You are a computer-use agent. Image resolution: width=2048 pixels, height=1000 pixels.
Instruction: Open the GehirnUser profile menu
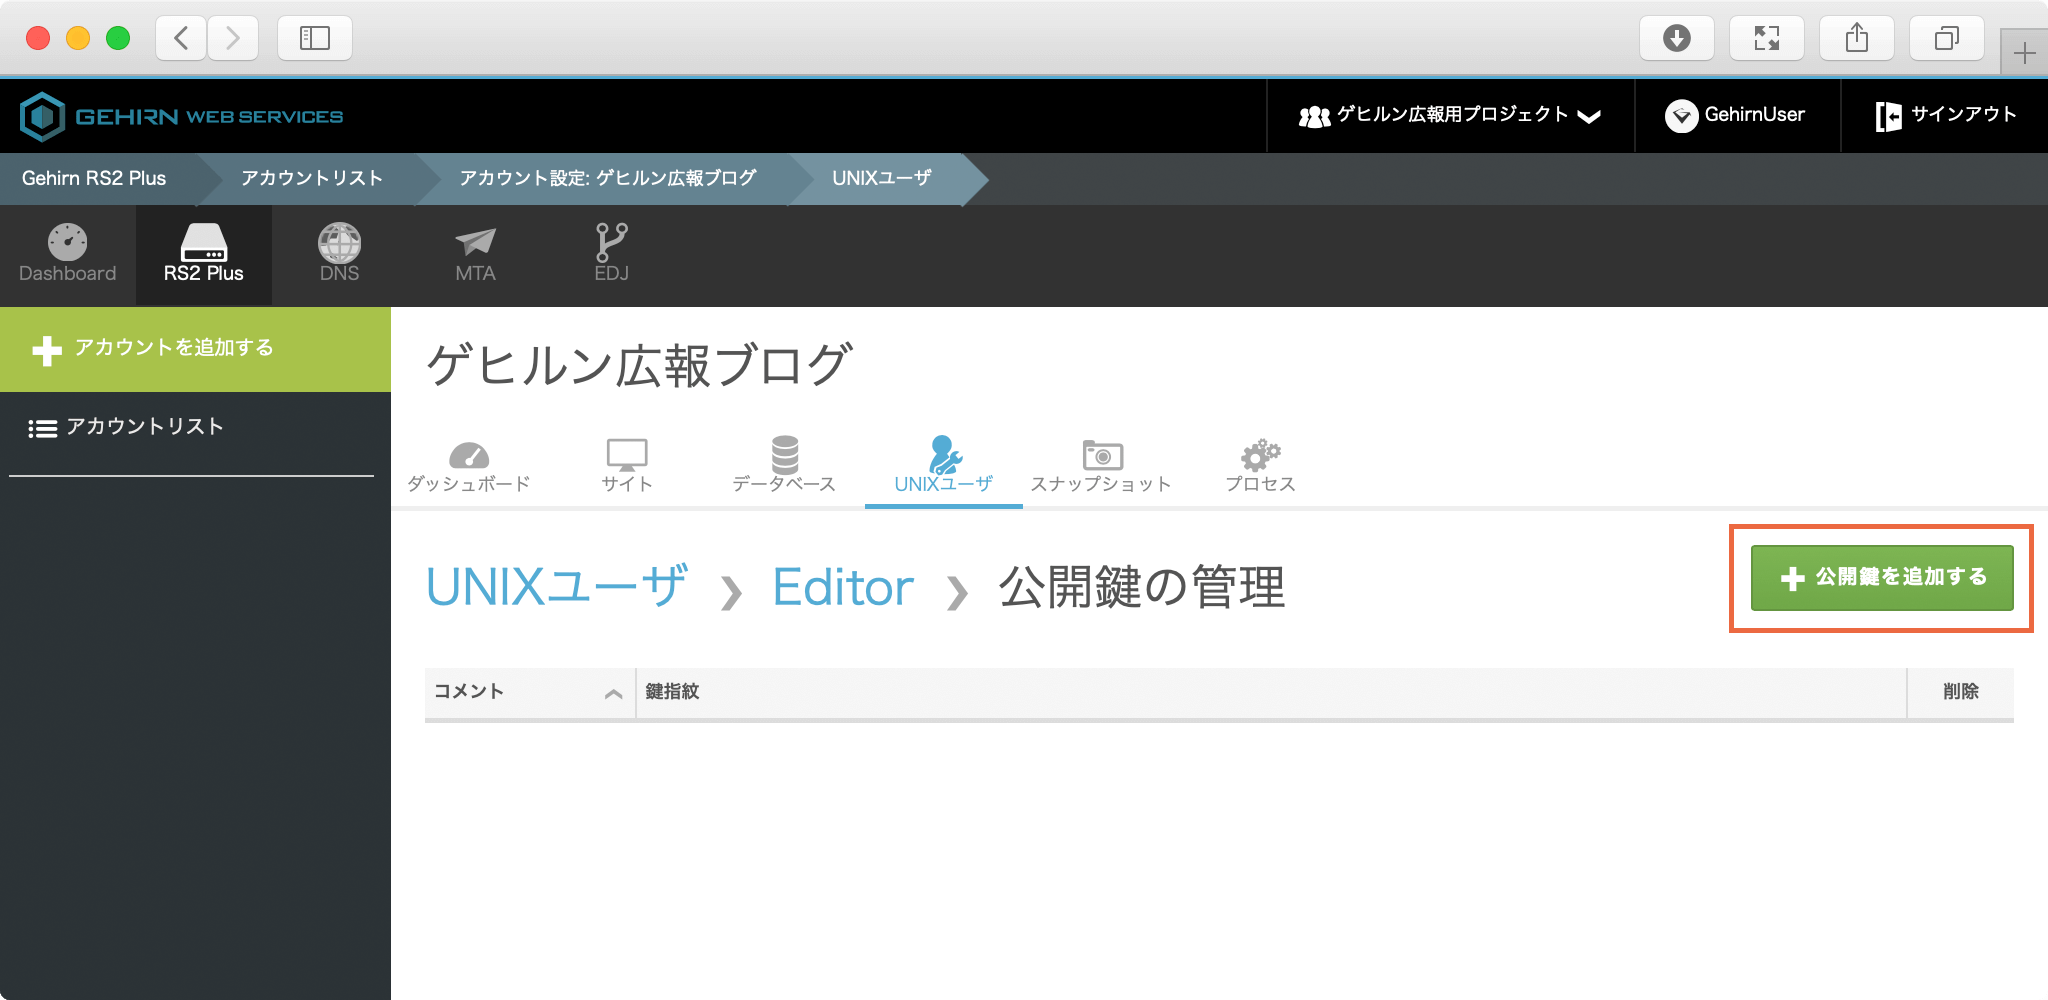pyautogui.click(x=1736, y=116)
